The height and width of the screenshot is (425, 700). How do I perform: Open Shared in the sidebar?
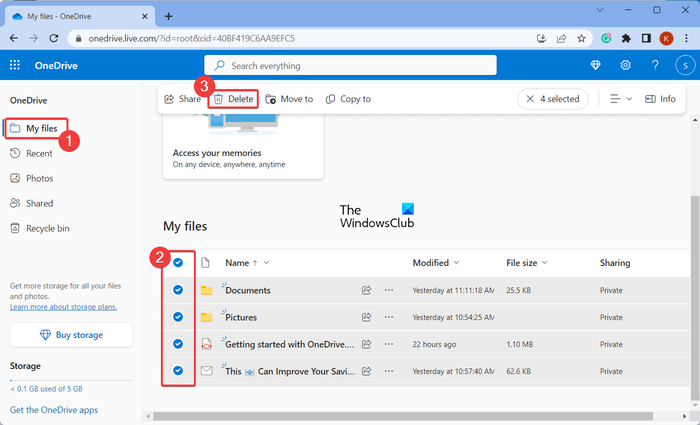click(32, 204)
